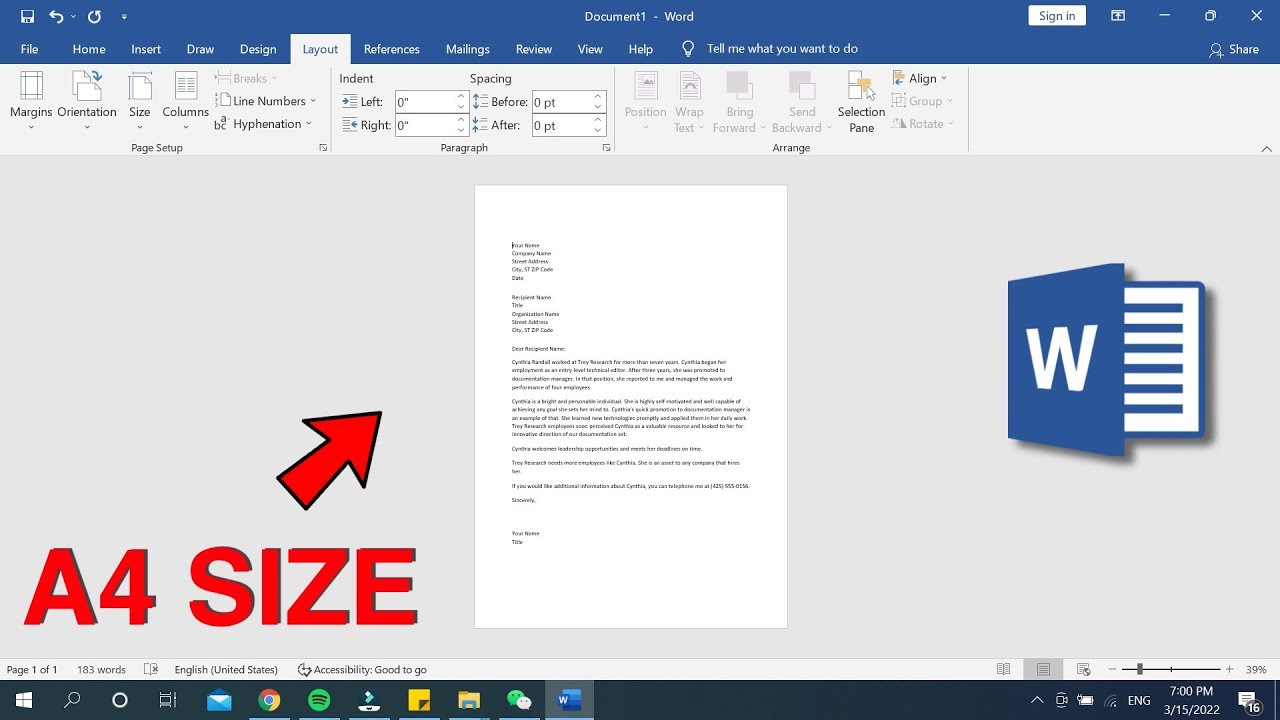
Task: Switch to the Mailings tab
Action: (468, 49)
